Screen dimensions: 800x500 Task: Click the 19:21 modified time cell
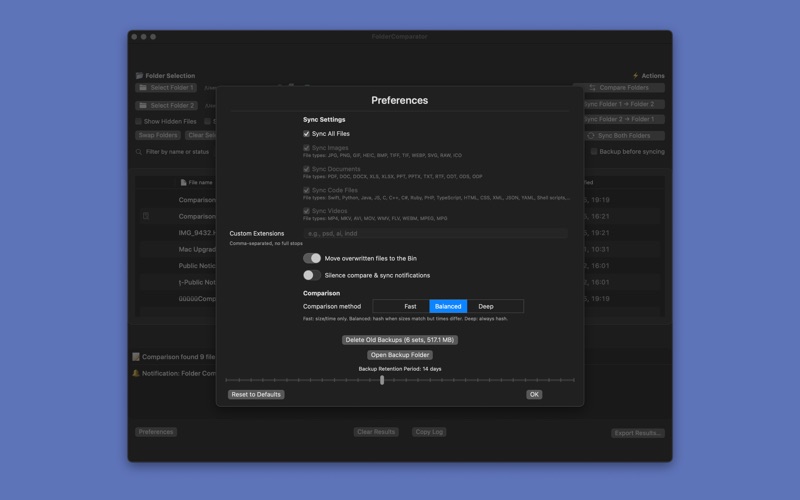[597, 233]
